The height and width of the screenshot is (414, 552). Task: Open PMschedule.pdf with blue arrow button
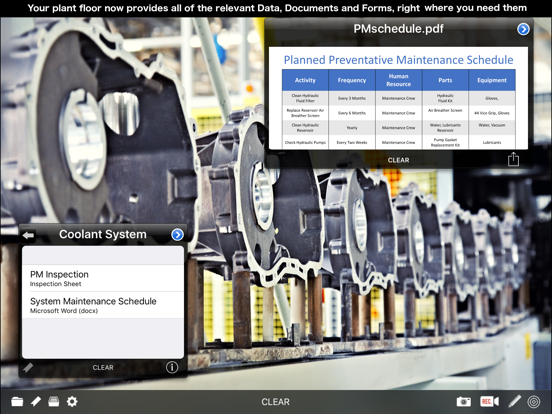point(523,29)
